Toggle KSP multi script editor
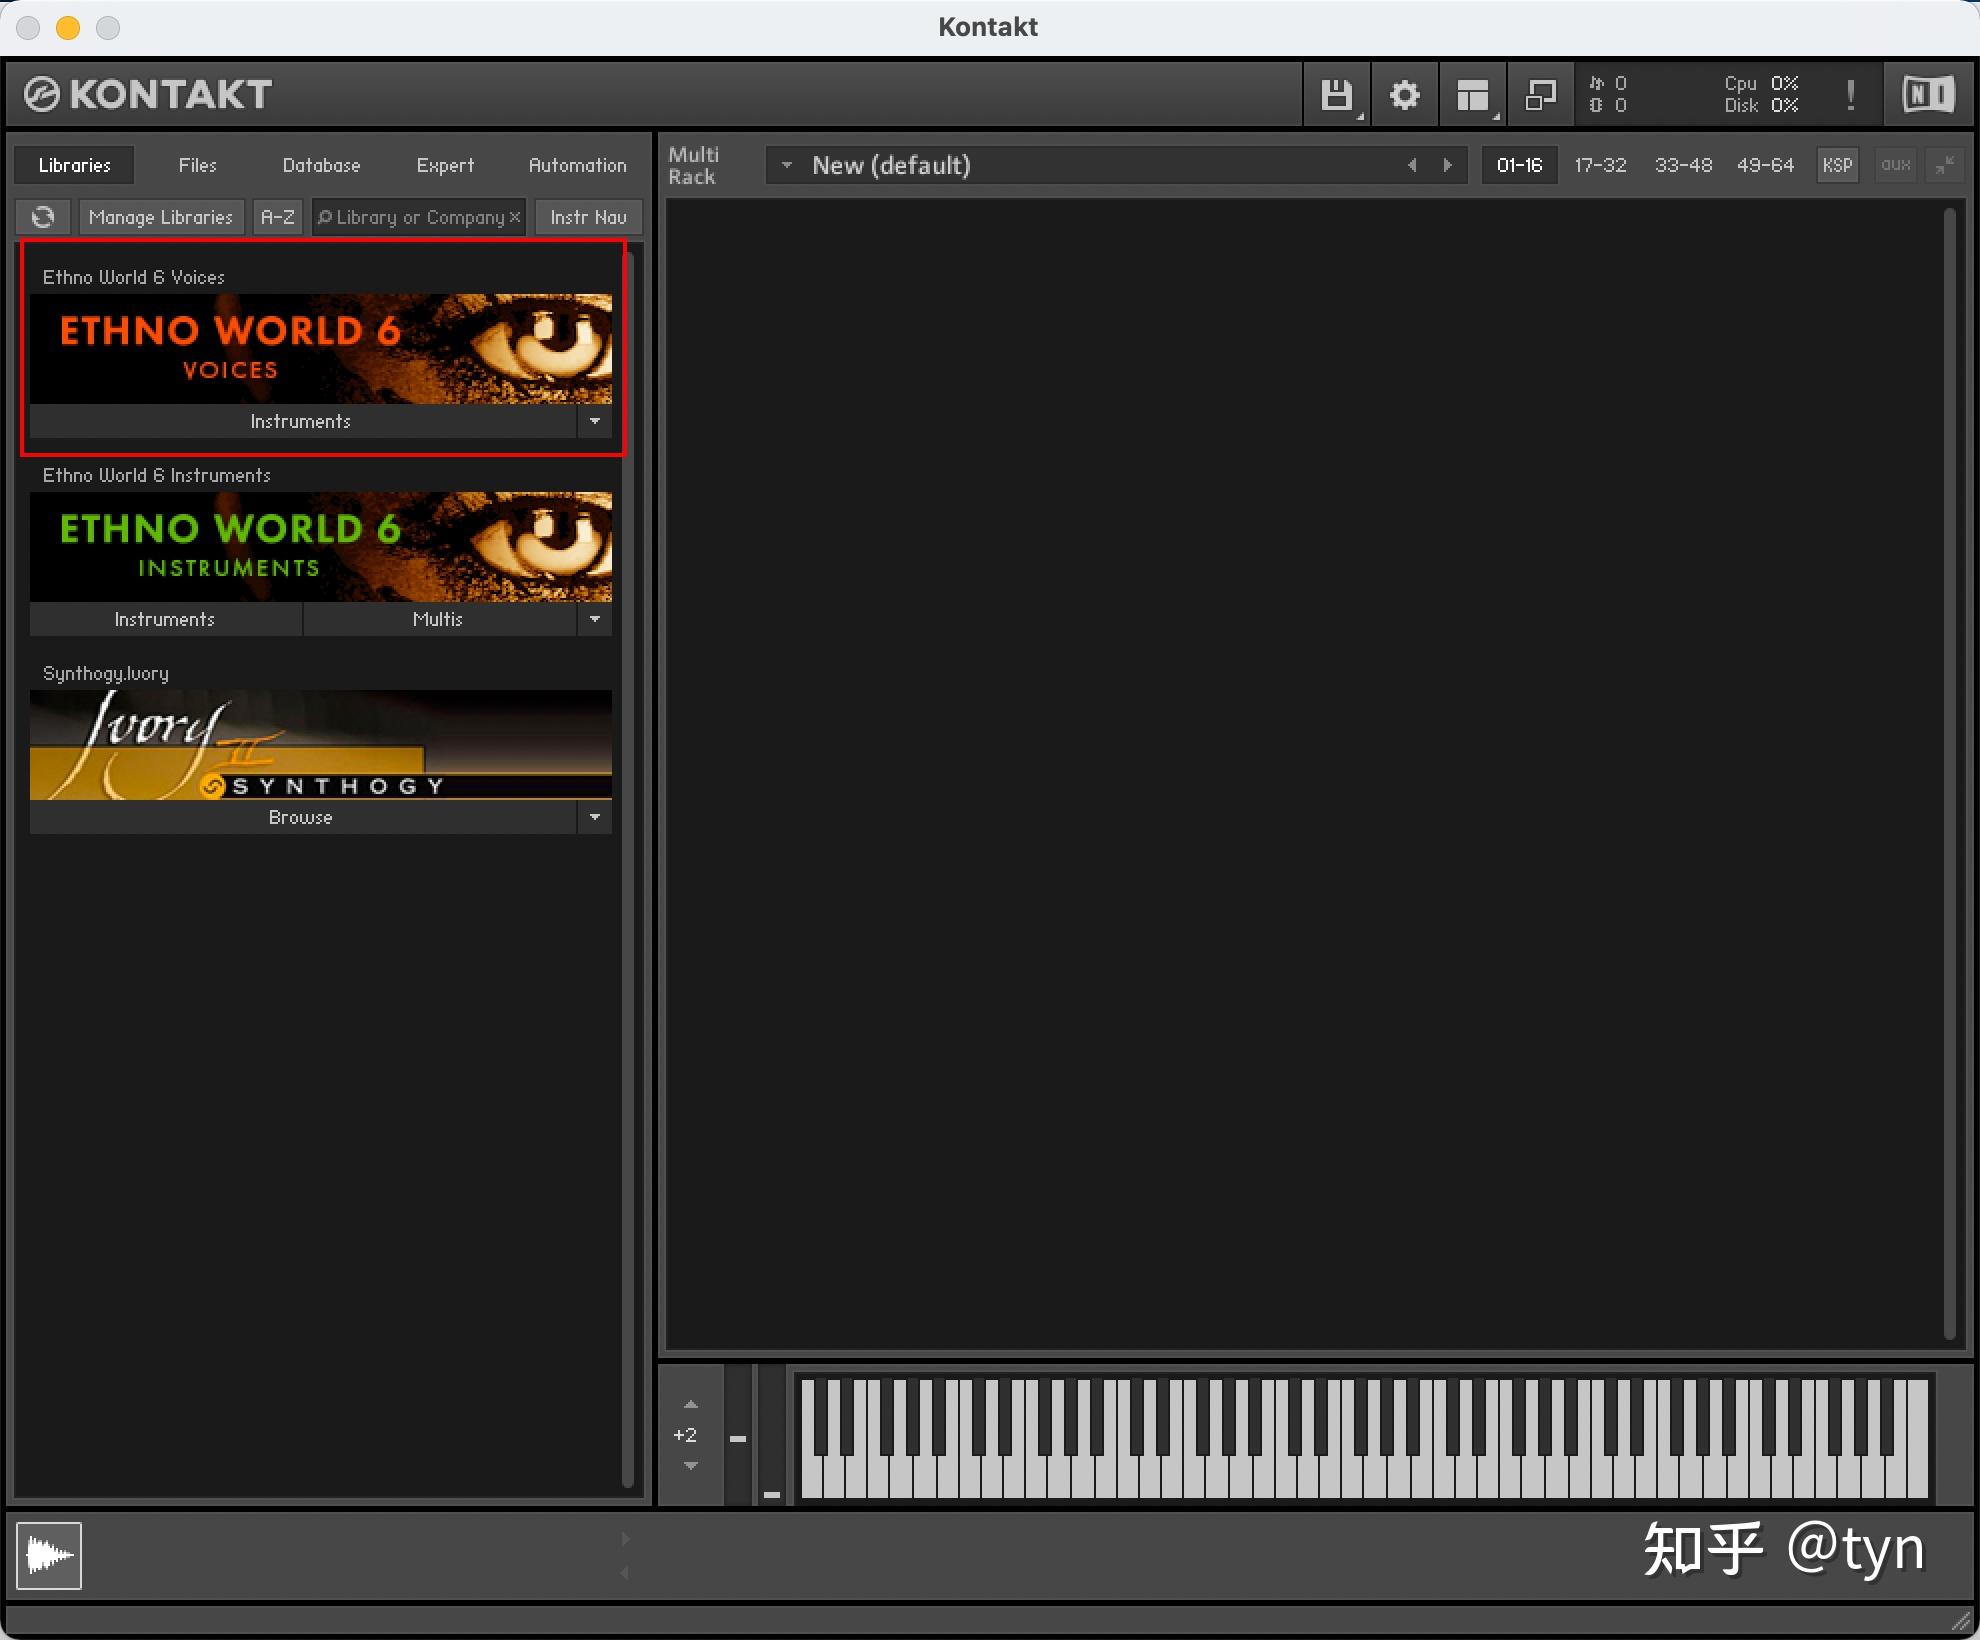This screenshot has height=1640, width=1980. (1837, 165)
